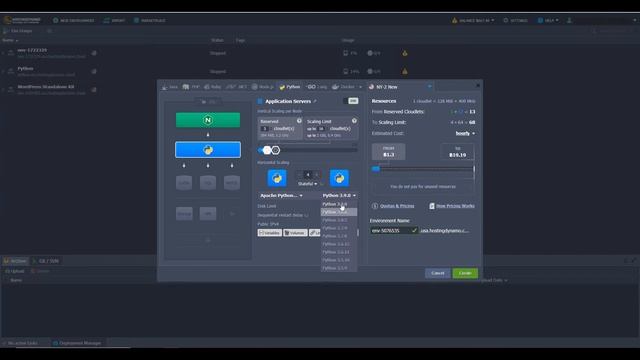This screenshot has width=640, height=360.
Task: Click the info icon in Scaling Limit box
Action: 354,121
